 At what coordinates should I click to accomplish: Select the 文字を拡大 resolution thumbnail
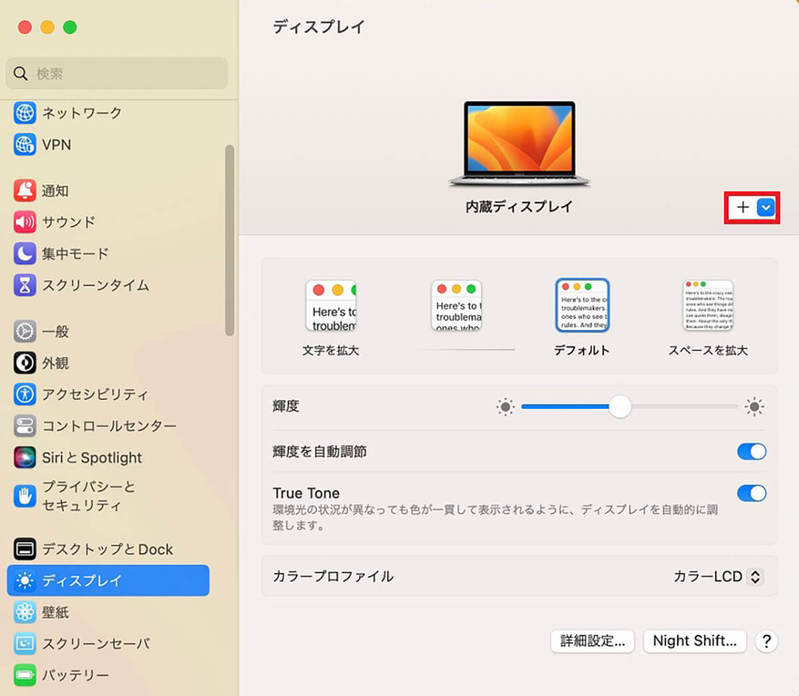tap(331, 306)
